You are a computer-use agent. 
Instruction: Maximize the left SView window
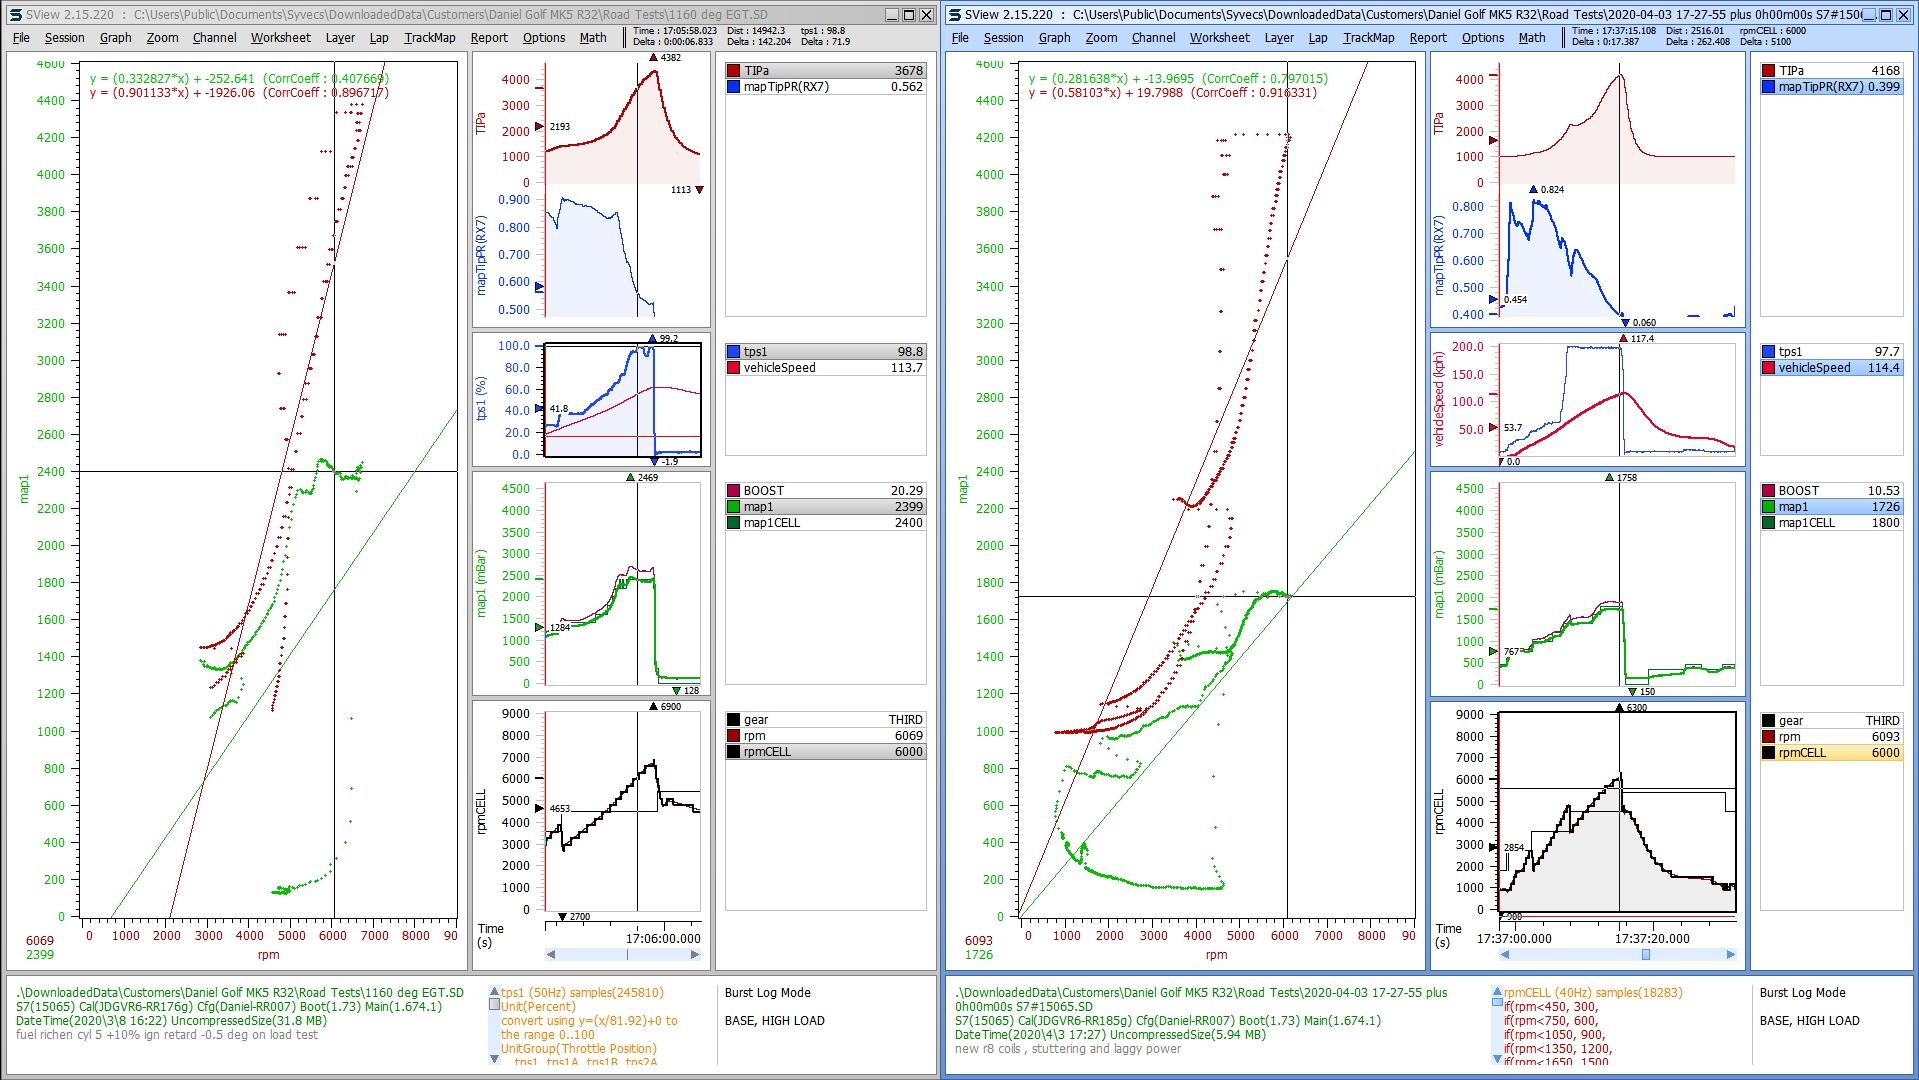pyautogui.click(x=908, y=15)
